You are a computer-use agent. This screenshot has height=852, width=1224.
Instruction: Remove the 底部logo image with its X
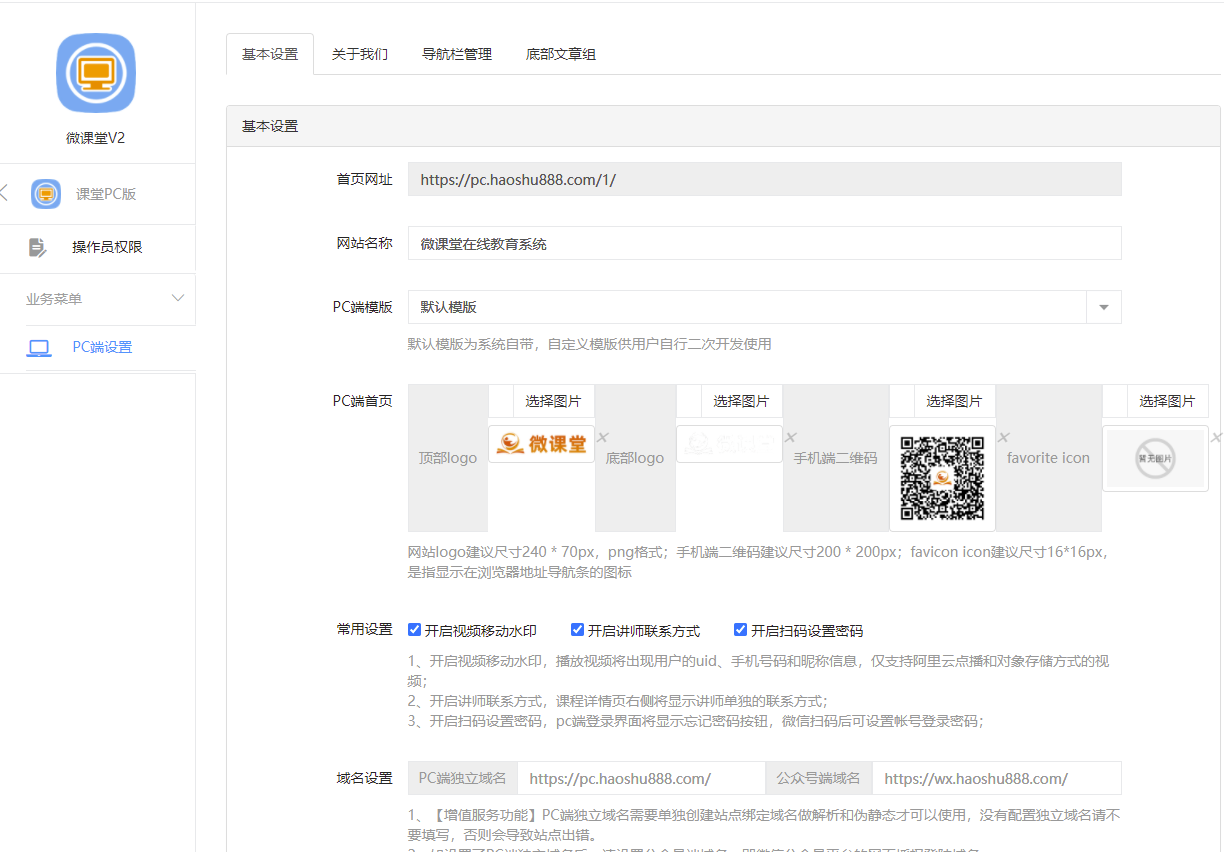[x=790, y=438]
